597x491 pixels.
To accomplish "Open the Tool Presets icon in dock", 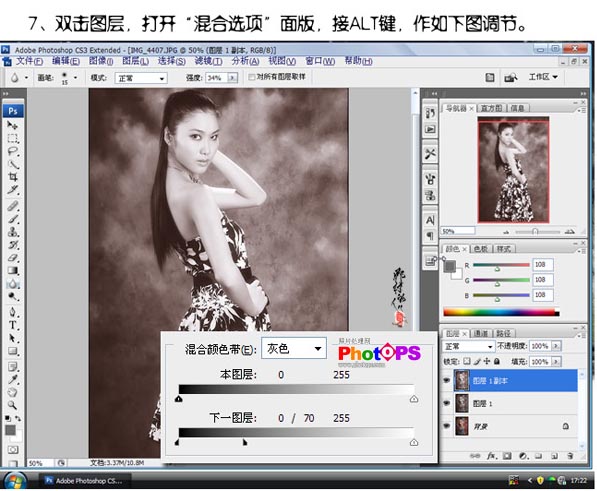I will click(430, 154).
